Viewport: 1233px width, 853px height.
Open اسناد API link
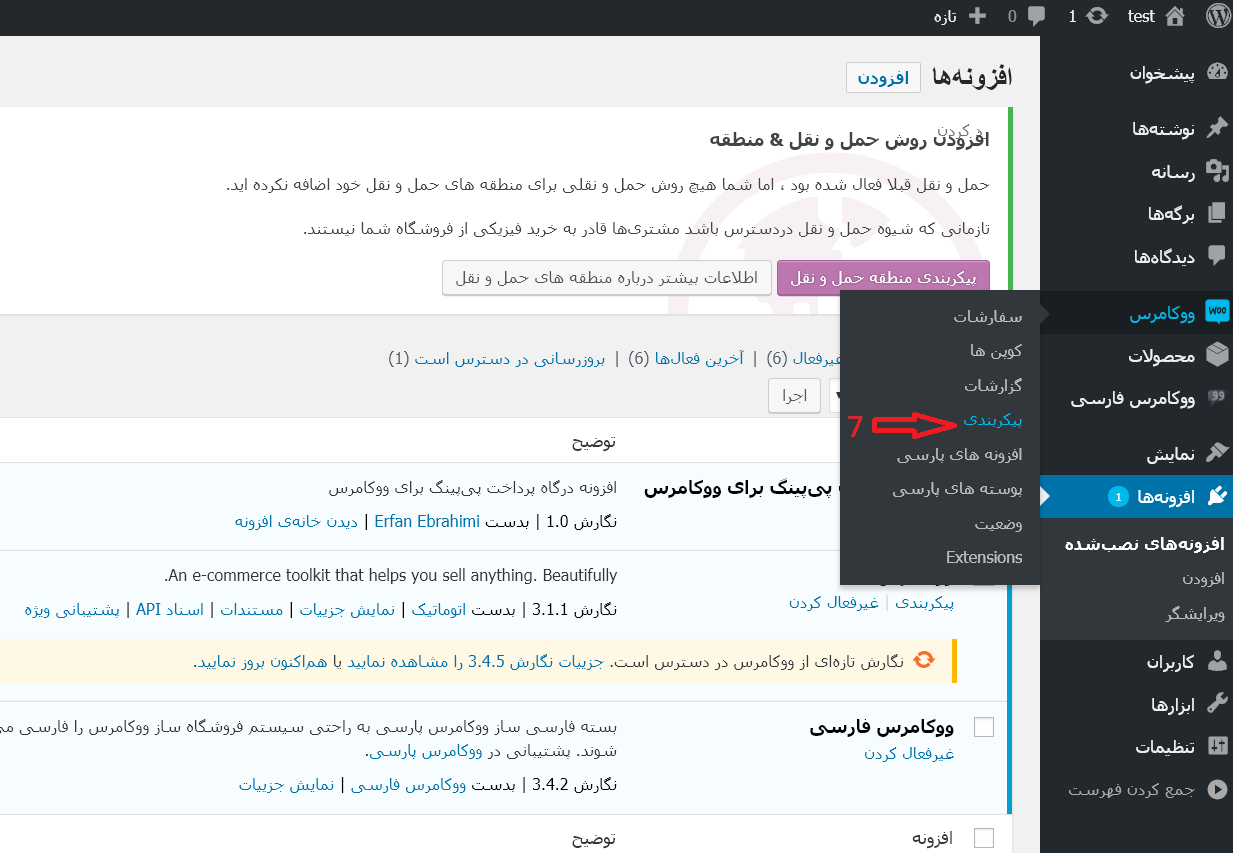point(170,609)
